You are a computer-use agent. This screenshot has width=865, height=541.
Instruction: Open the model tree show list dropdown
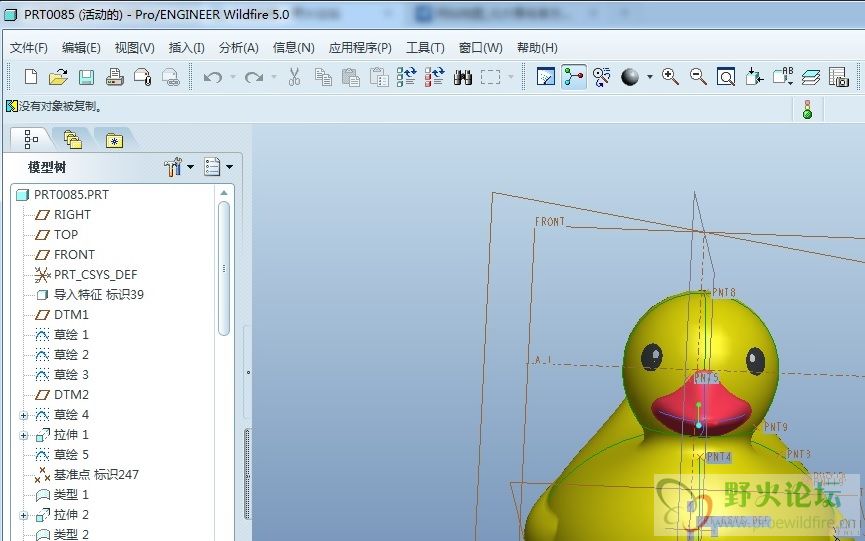pyautogui.click(x=218, y=167)
